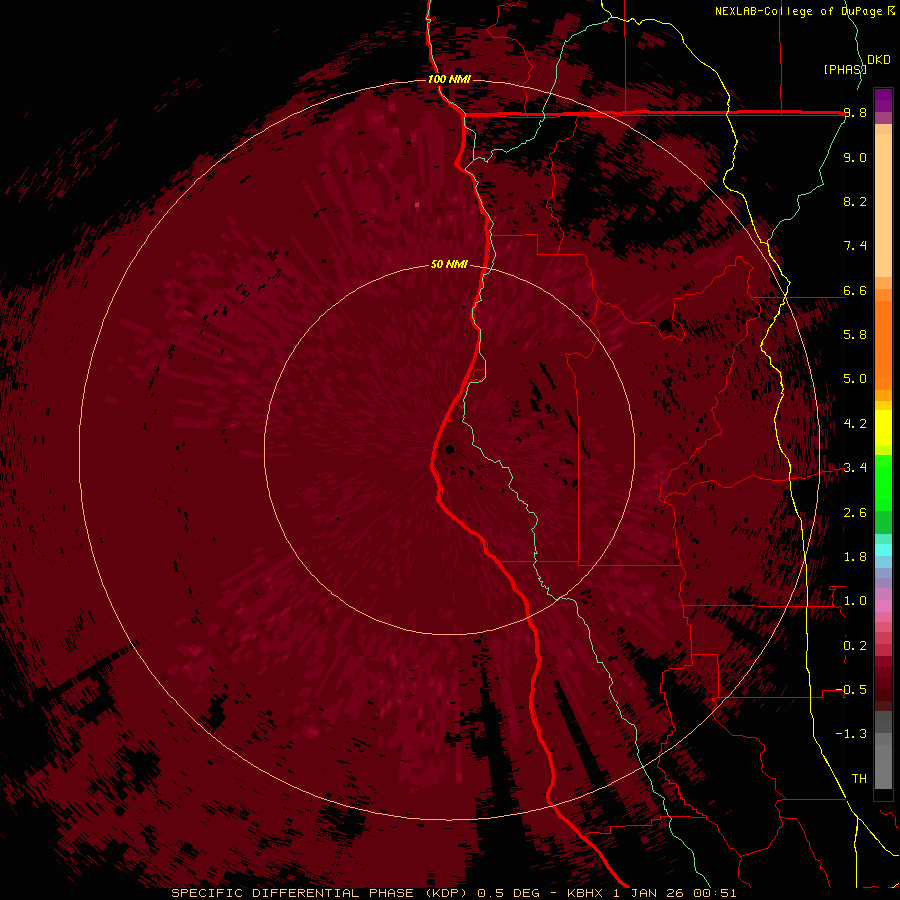This screenshot has width=900, height=900.
Task: Click the 2.6 scale value
Action: click(855, 512)
